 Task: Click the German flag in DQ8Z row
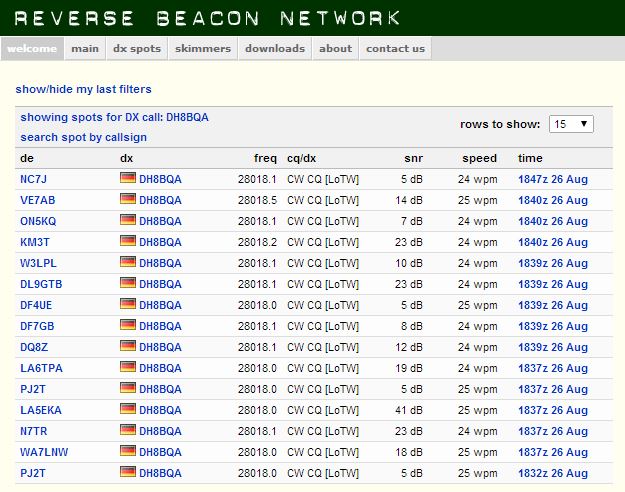tap(128, 346)
